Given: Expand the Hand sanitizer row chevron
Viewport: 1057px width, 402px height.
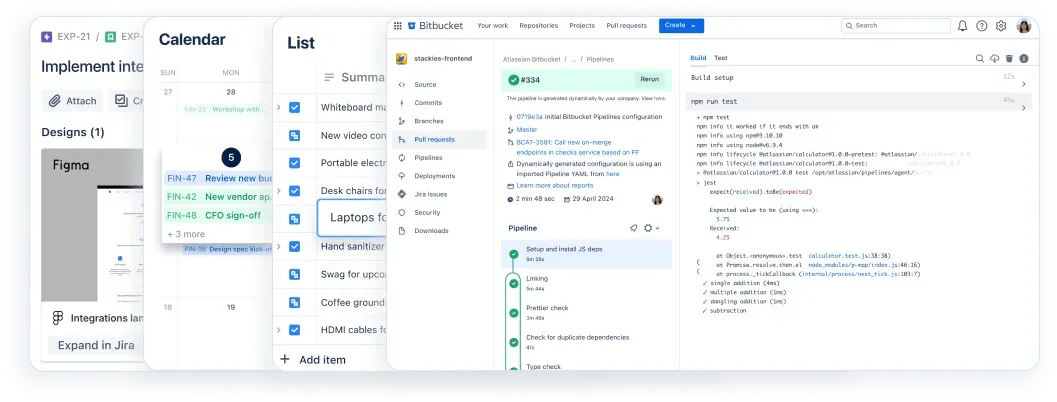Looking at the screenshot, I should [x=278, y=246].
